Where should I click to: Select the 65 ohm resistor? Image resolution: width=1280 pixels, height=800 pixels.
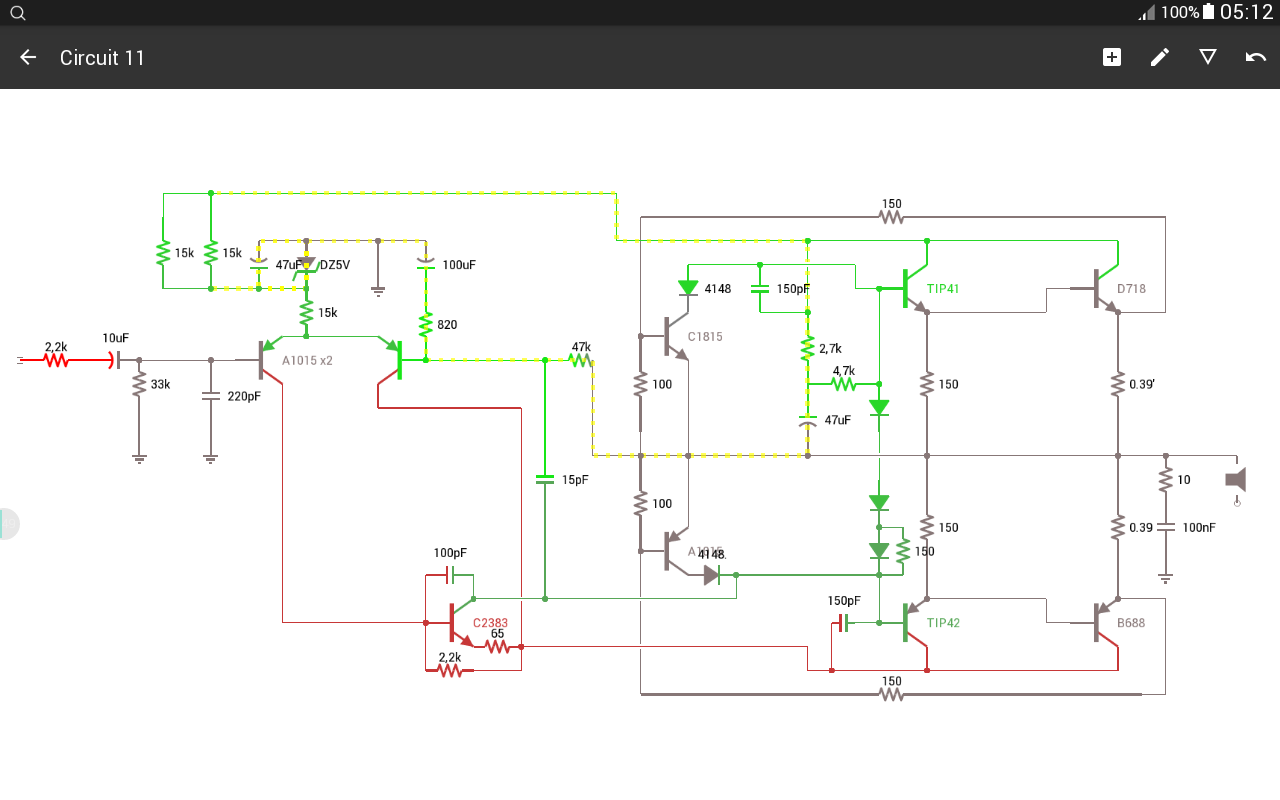(x=497, y=647)
